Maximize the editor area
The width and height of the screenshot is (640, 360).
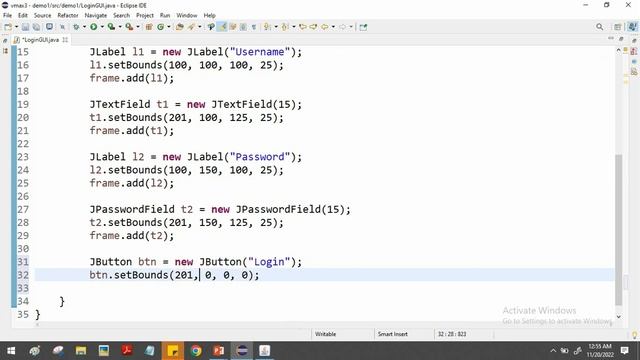pyautogui.click(x=621, y=39)
